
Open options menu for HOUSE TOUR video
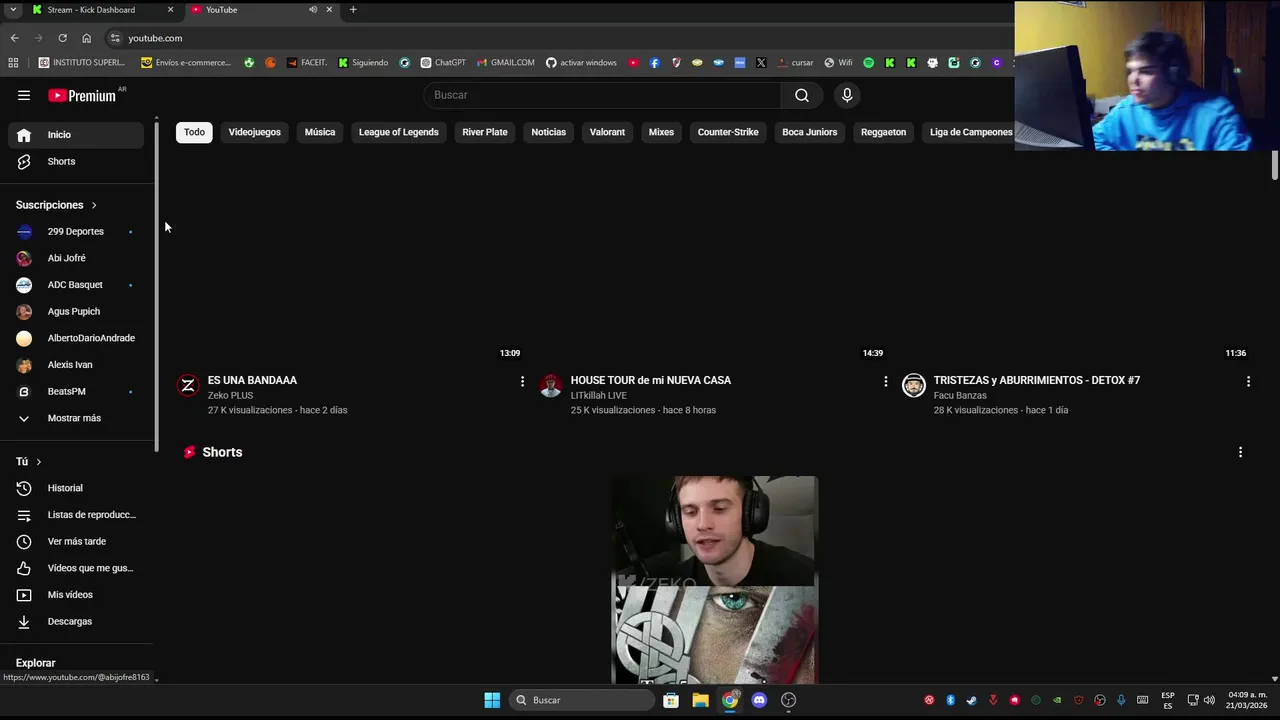[x=885, y=381]
